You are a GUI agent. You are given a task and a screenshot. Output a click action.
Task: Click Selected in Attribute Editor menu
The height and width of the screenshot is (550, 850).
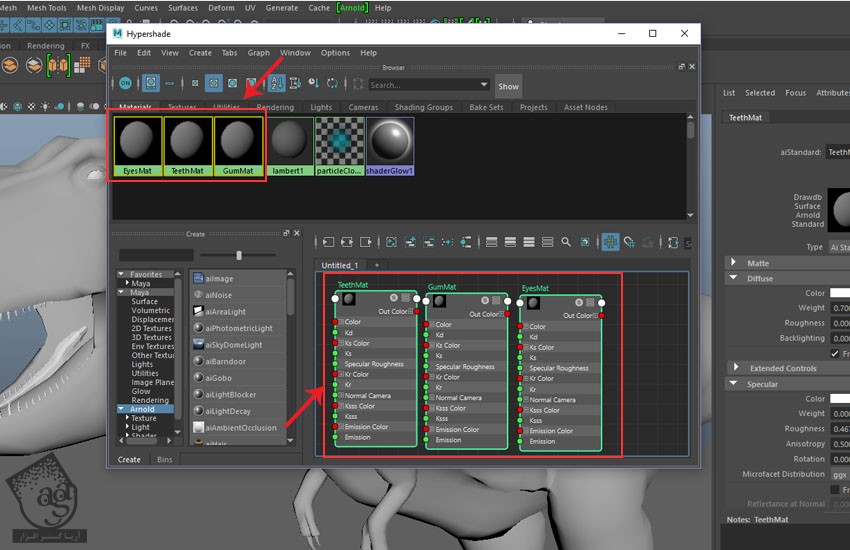tap(759, 93)
